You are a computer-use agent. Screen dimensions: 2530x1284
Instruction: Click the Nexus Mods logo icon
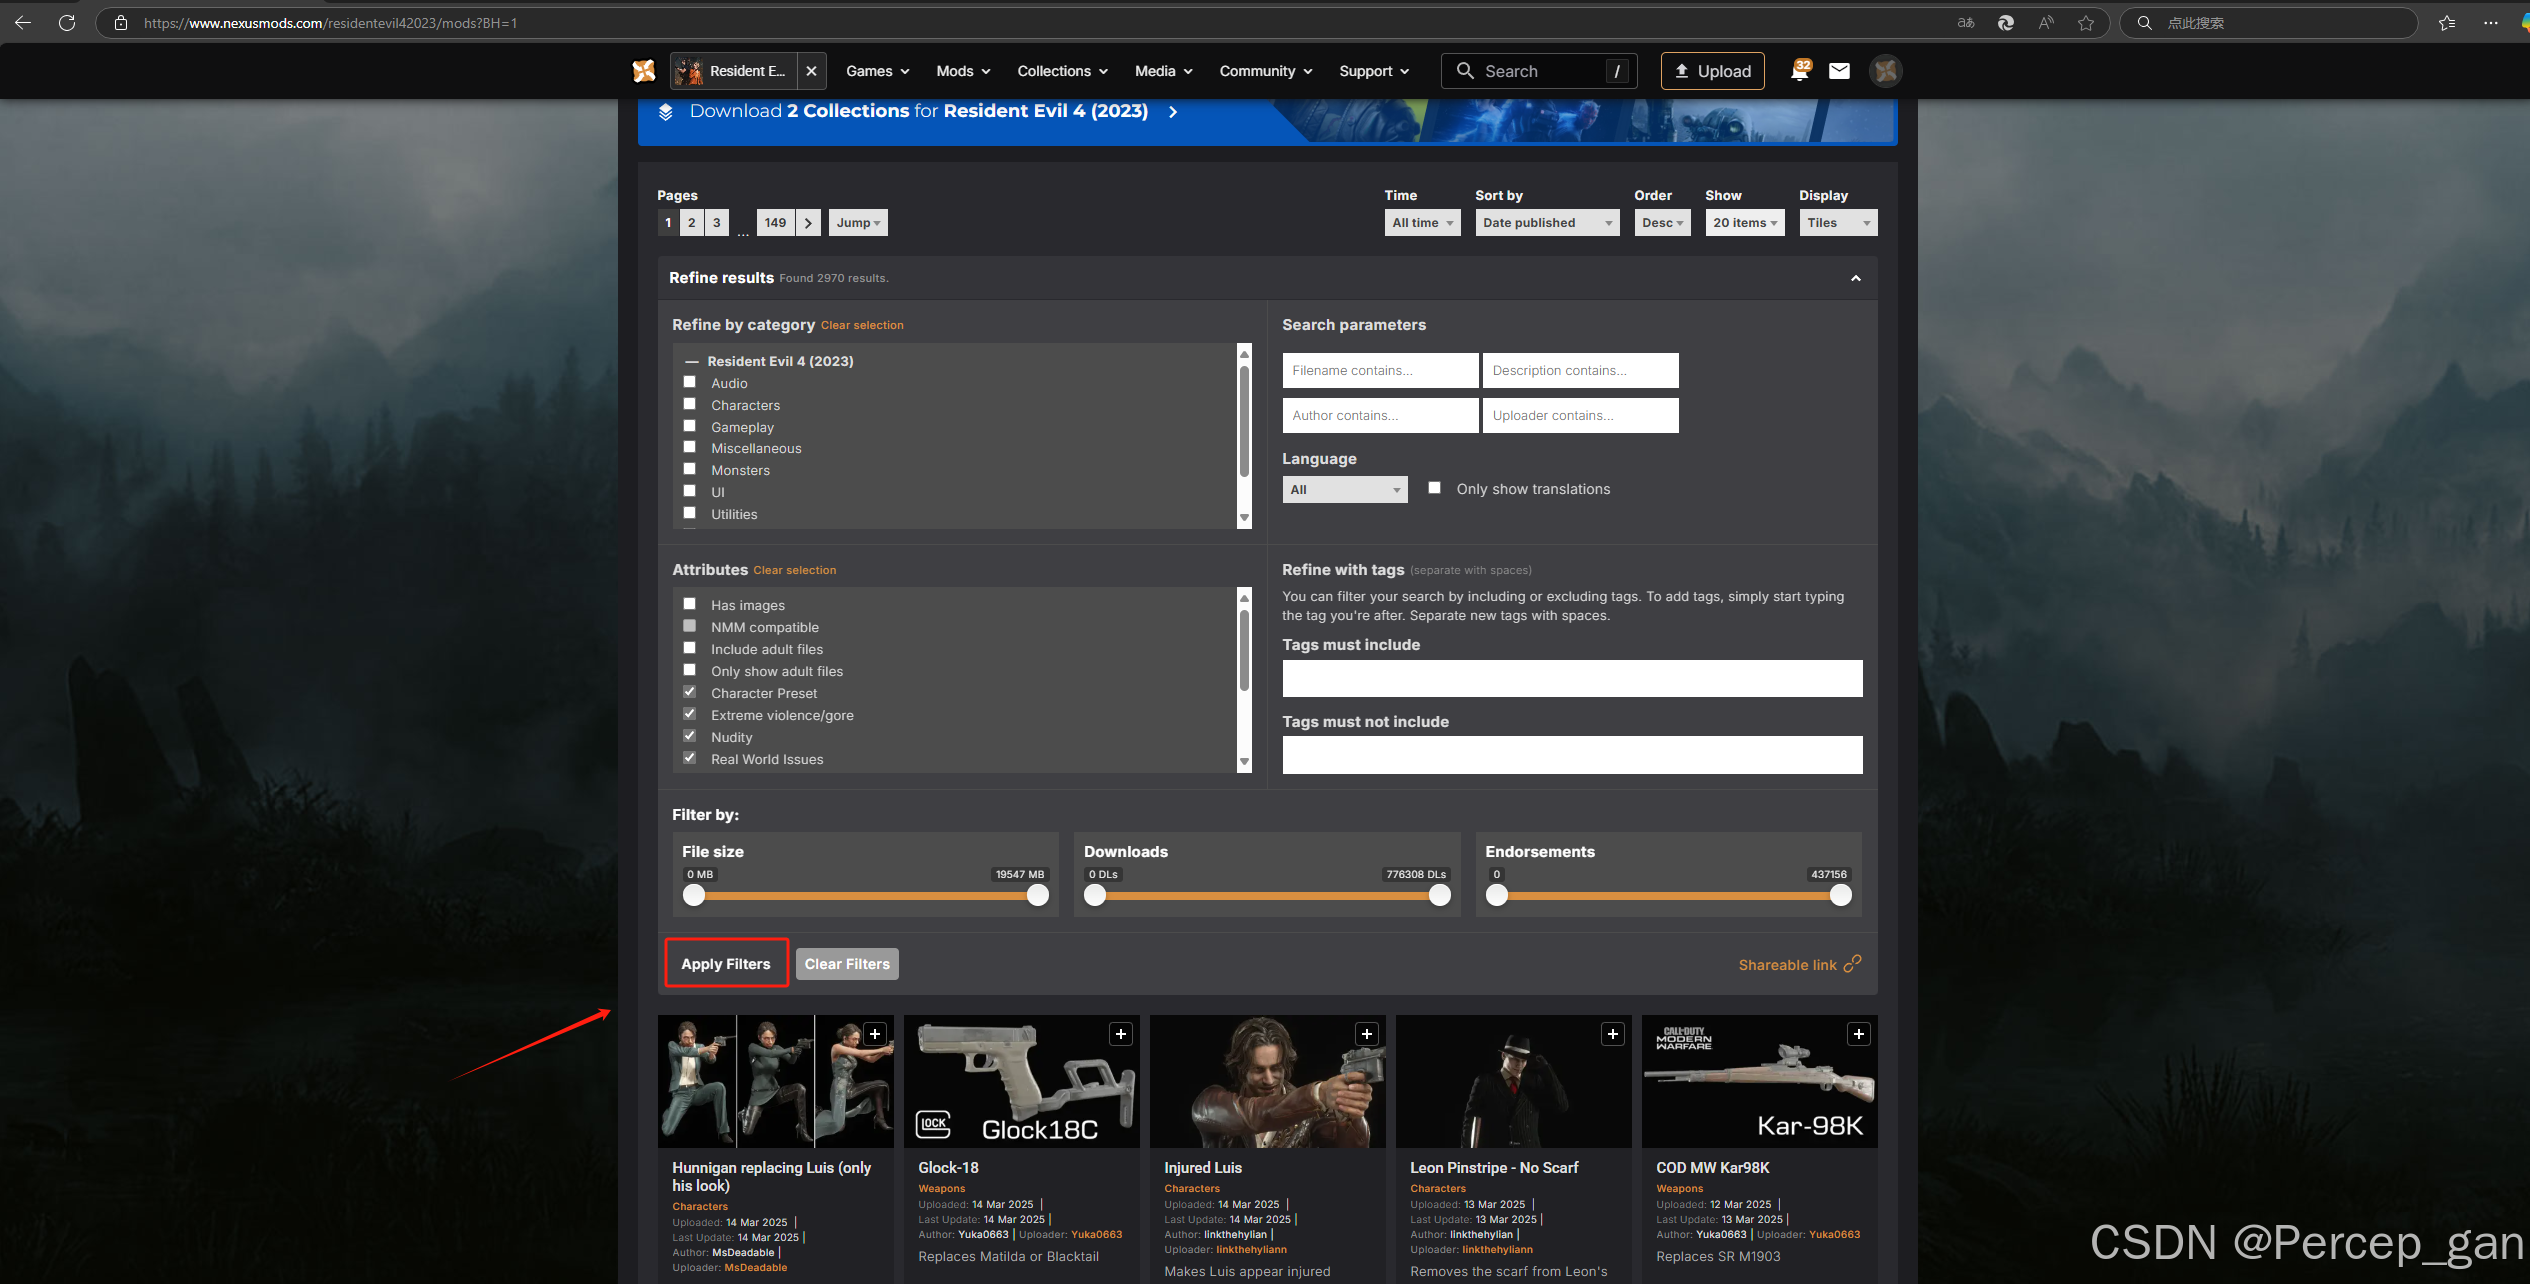tap(644, 71)
